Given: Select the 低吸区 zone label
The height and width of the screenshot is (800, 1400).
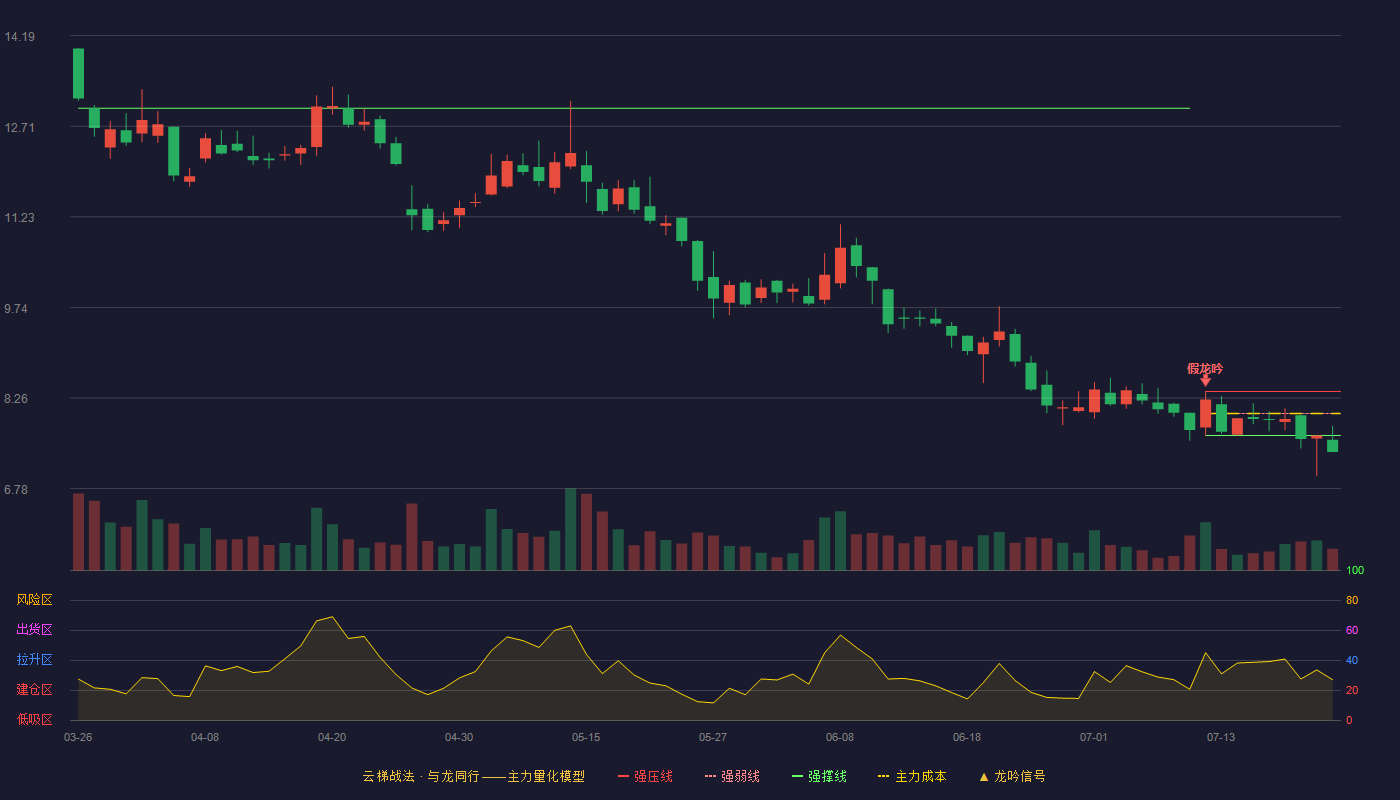Looking at the screenshot, I should pos(34,719).
